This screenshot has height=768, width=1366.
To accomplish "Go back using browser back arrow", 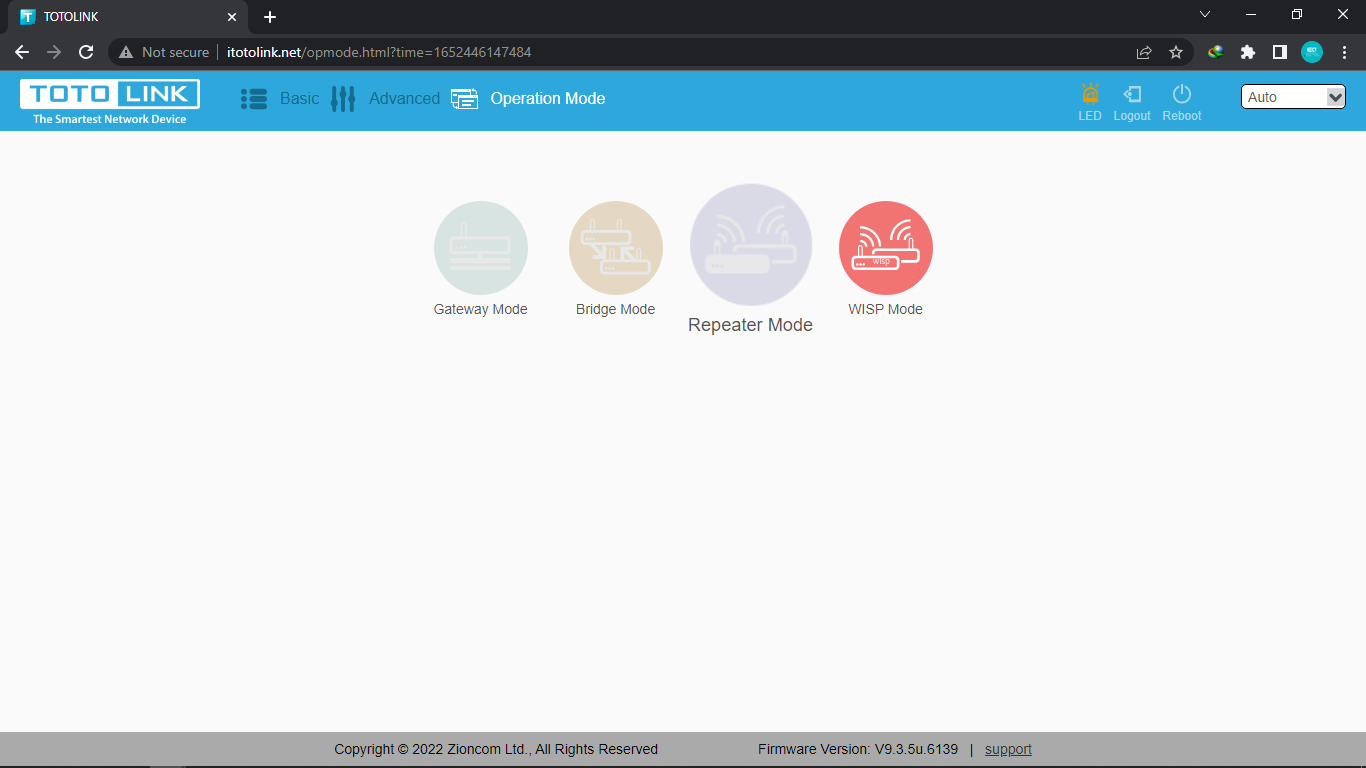I will tap(22, 52).
